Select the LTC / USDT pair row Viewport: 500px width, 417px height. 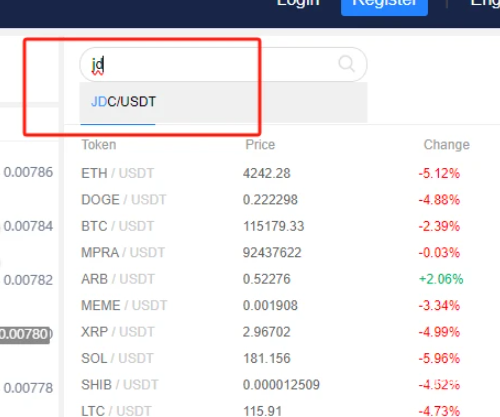(282, 410)
